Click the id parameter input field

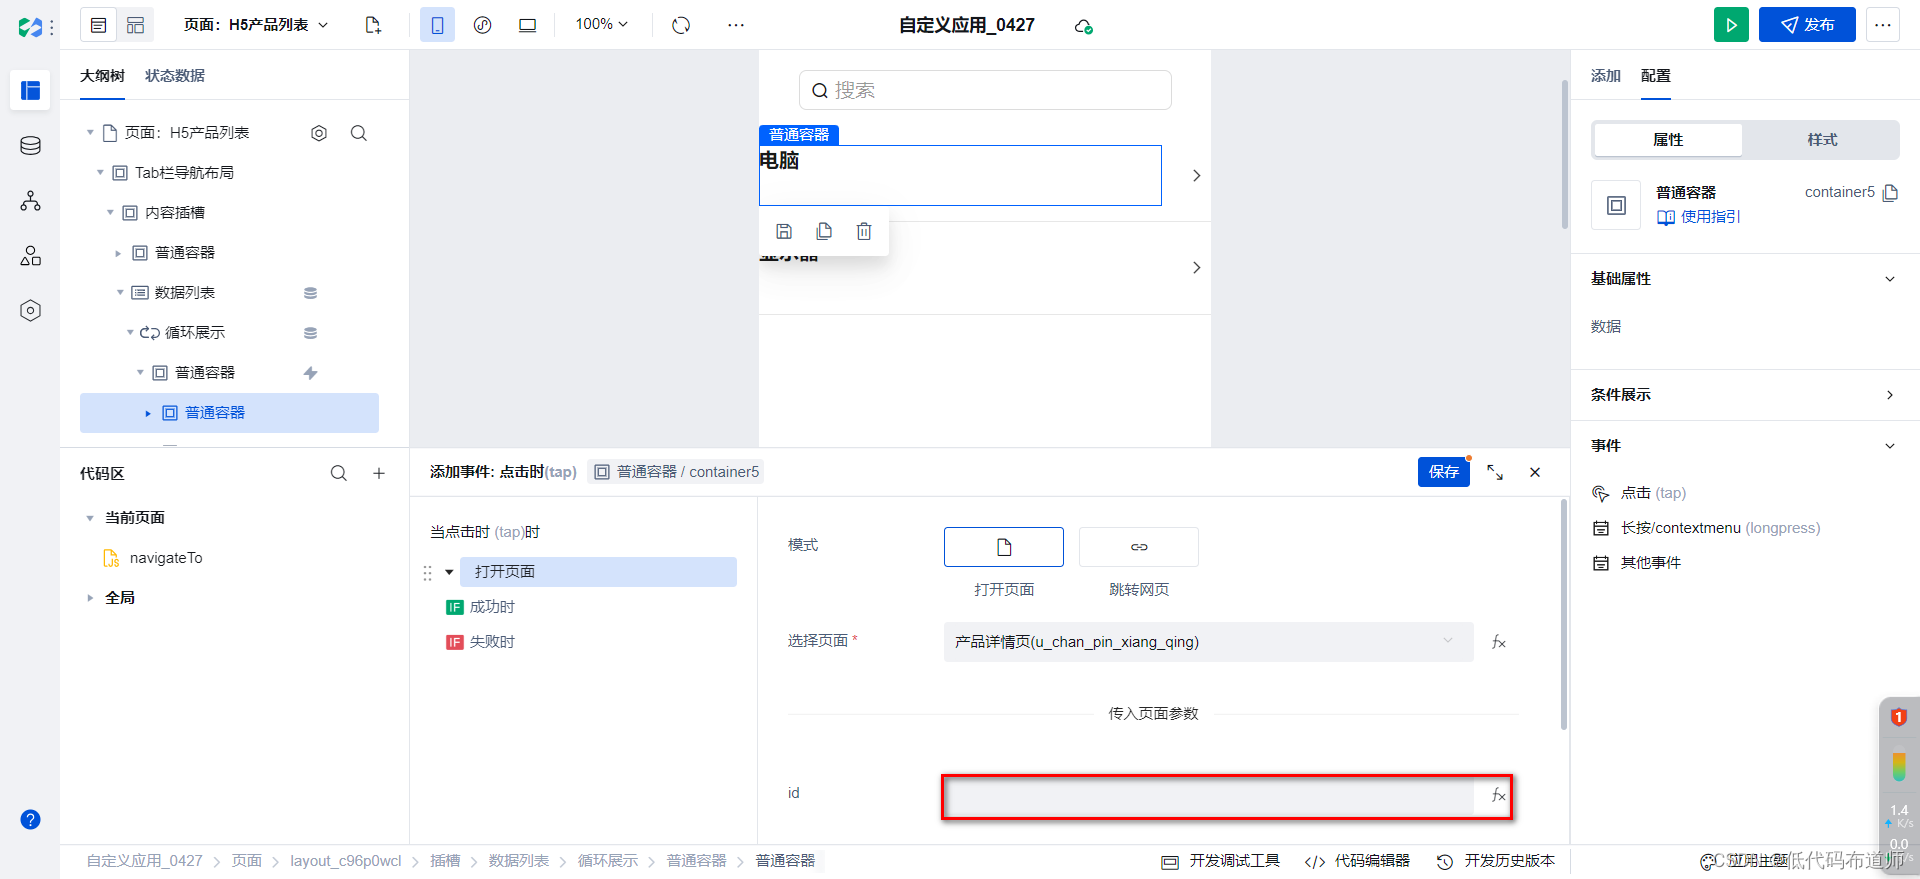point(1208,797)
